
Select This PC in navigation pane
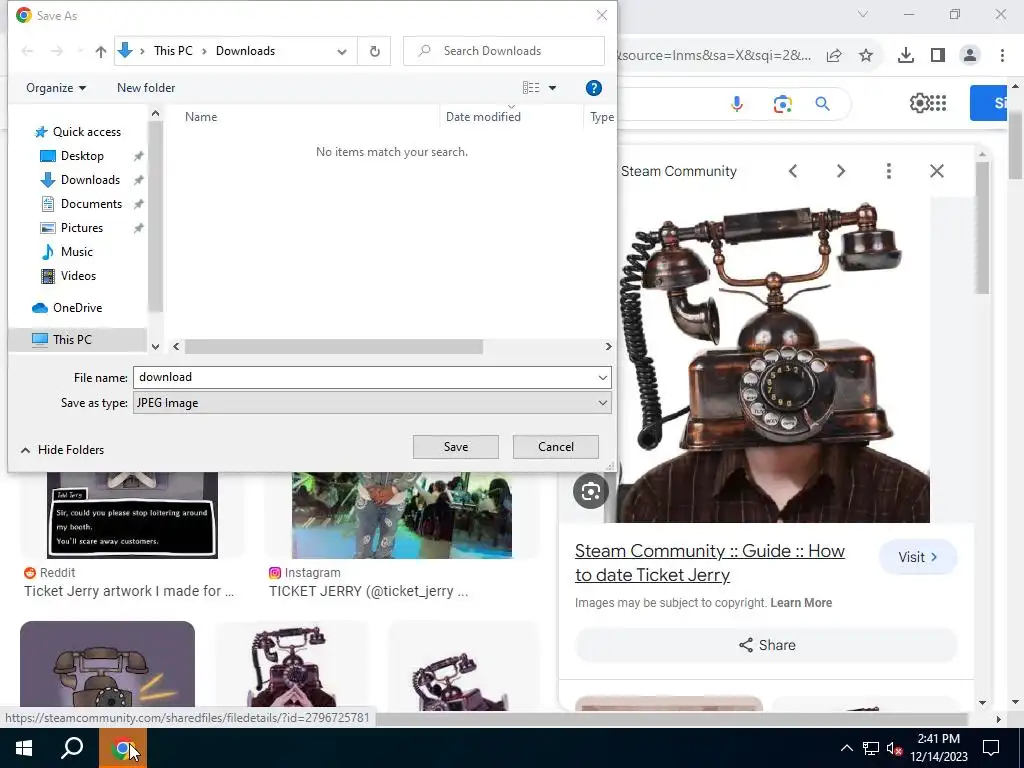[72, 340]
